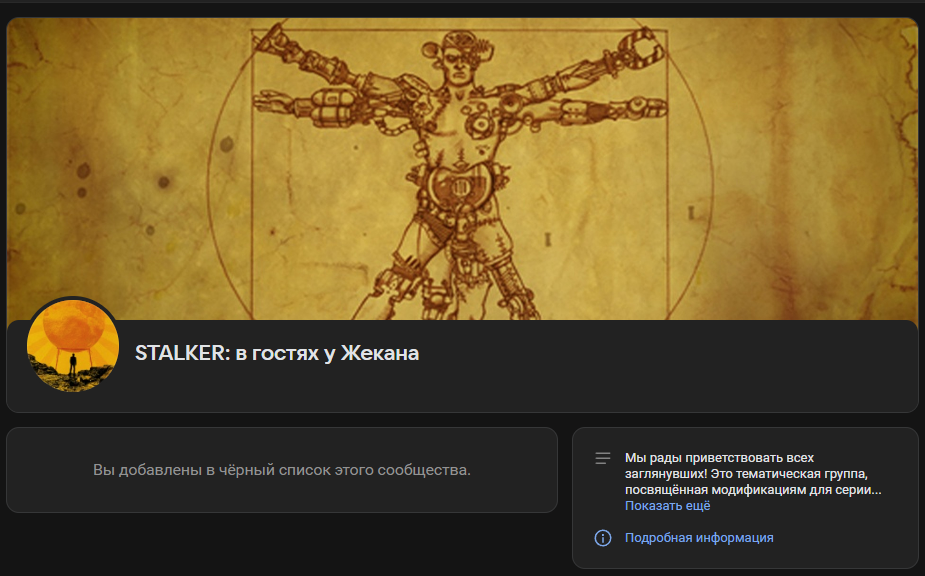Viewport: 925px width, 576px height.
Task: Click the Roman numeral mark right of the circle
Action: (x=691, y=212)
